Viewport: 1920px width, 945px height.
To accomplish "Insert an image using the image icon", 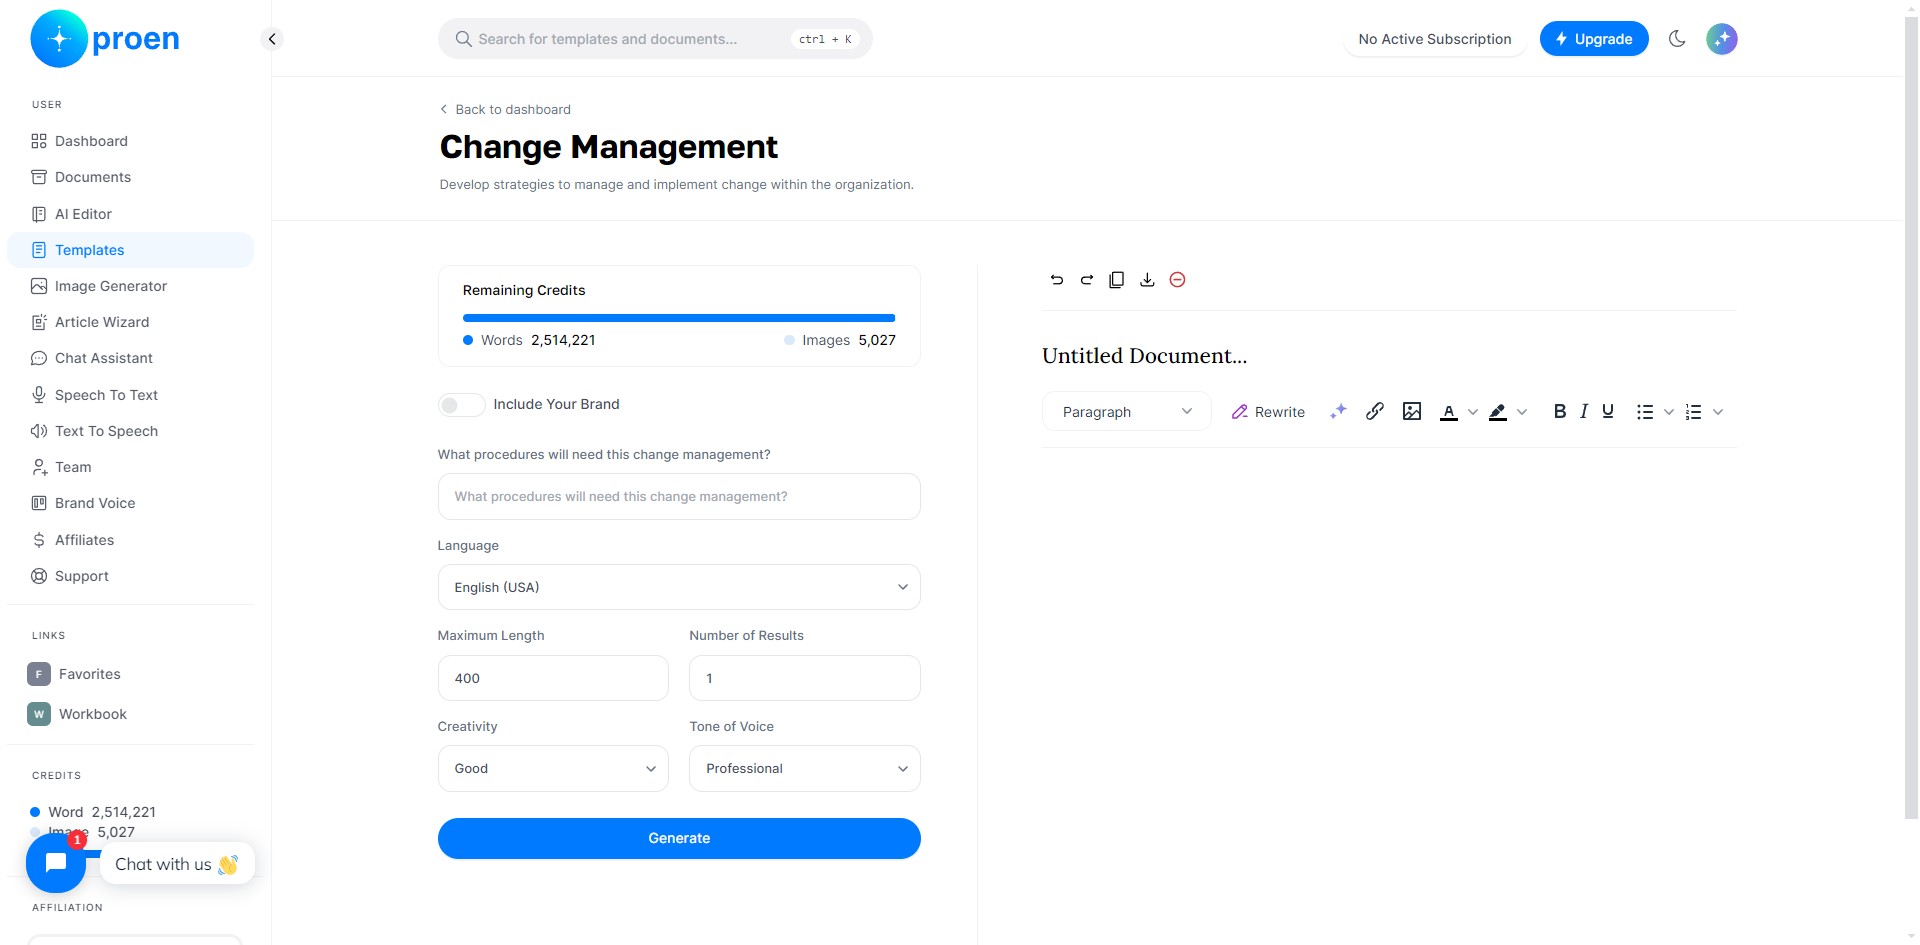I will (1412, 411).
